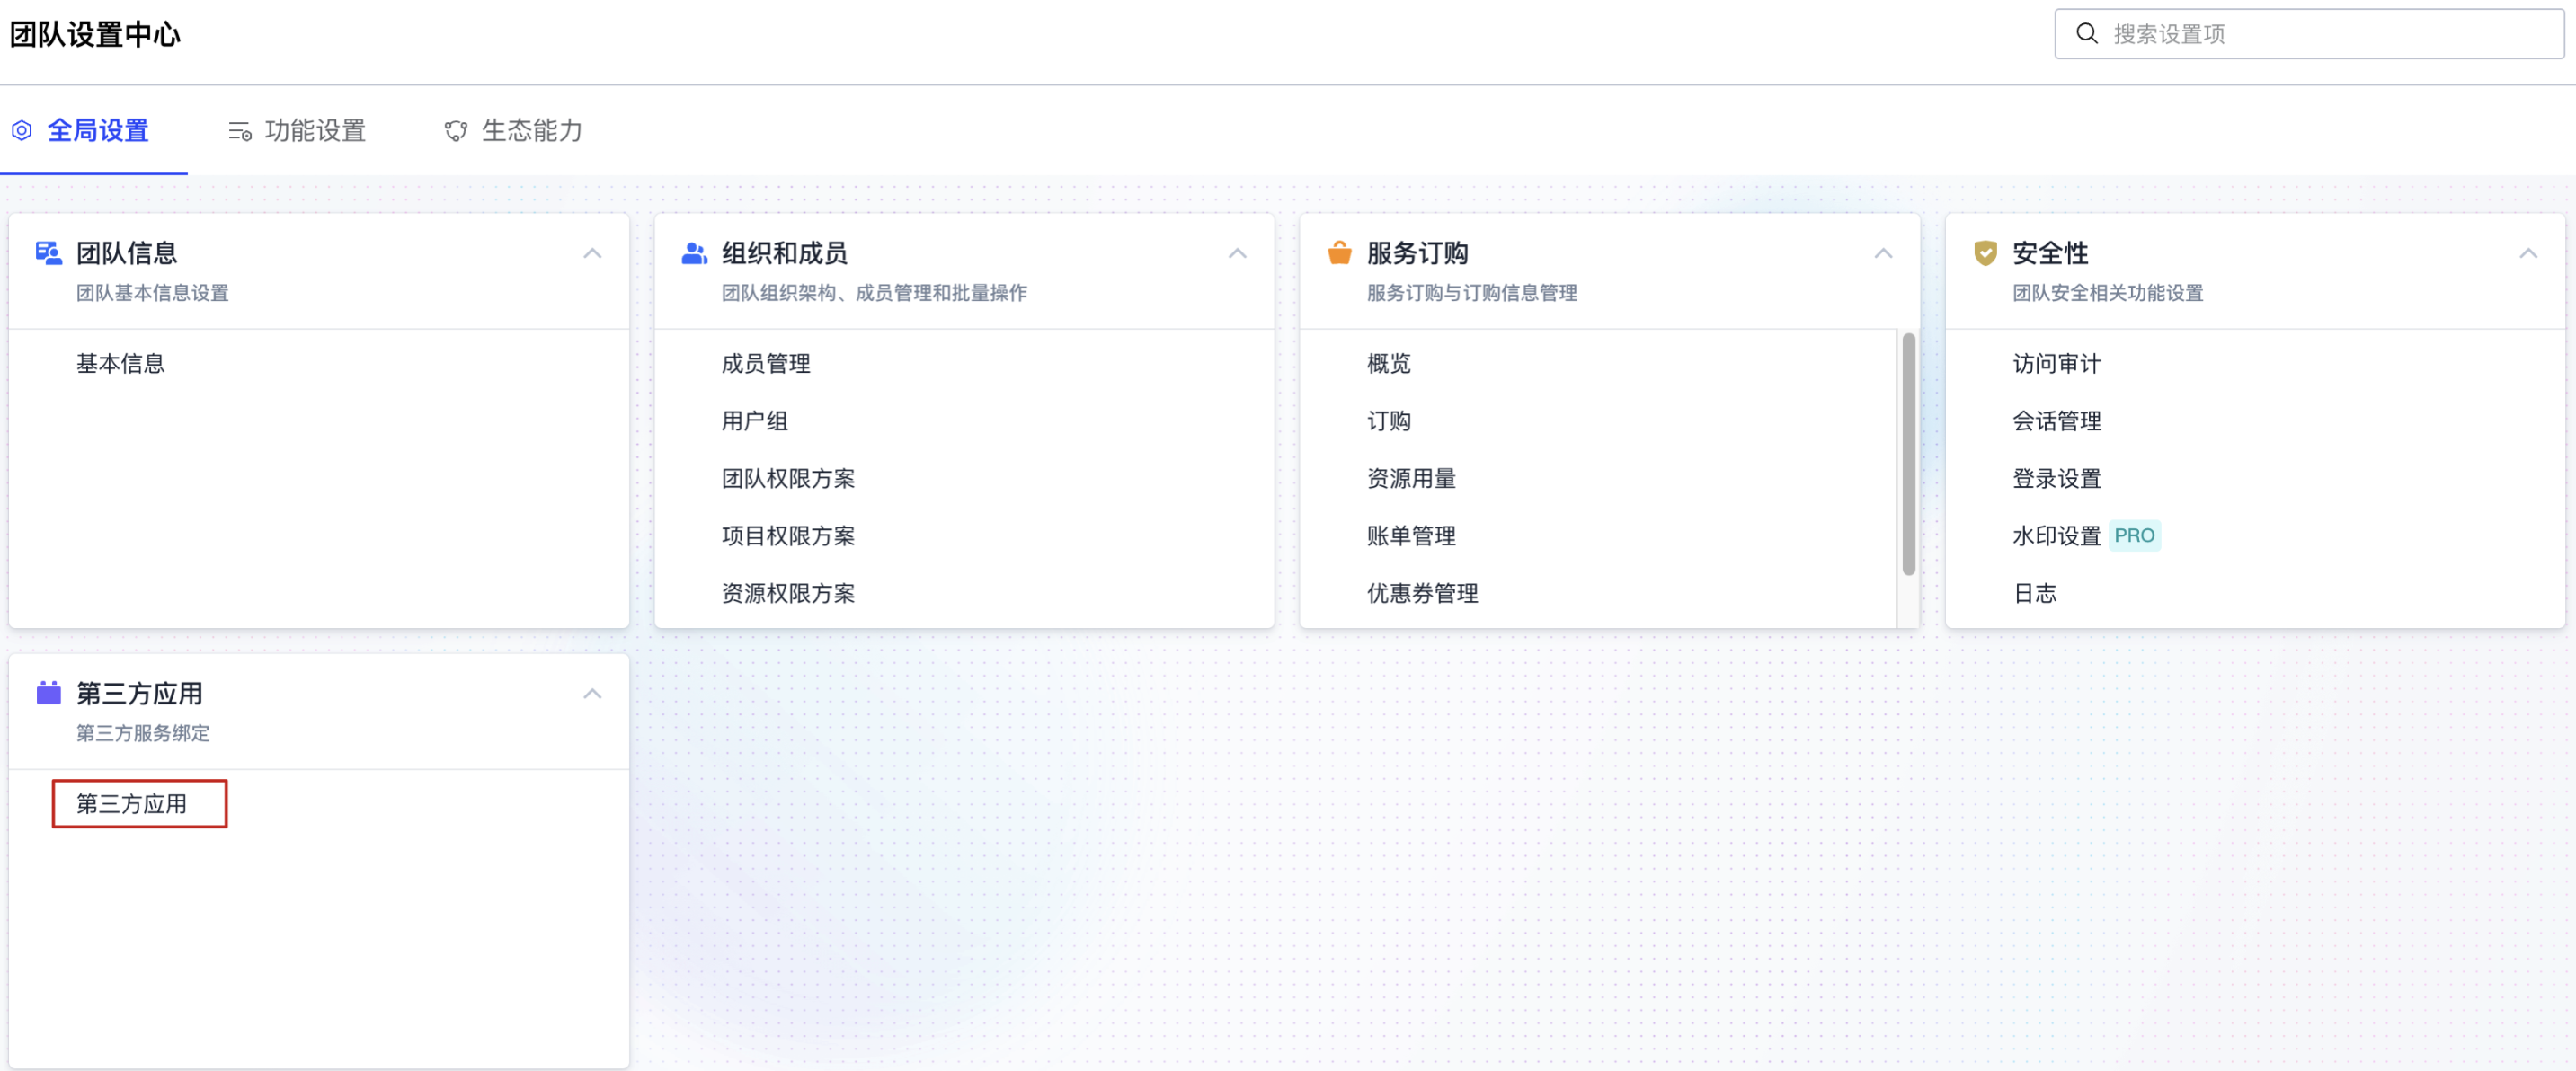
Task: Click the 组织和成员 people icon
Action: click(x=694, y=253)
